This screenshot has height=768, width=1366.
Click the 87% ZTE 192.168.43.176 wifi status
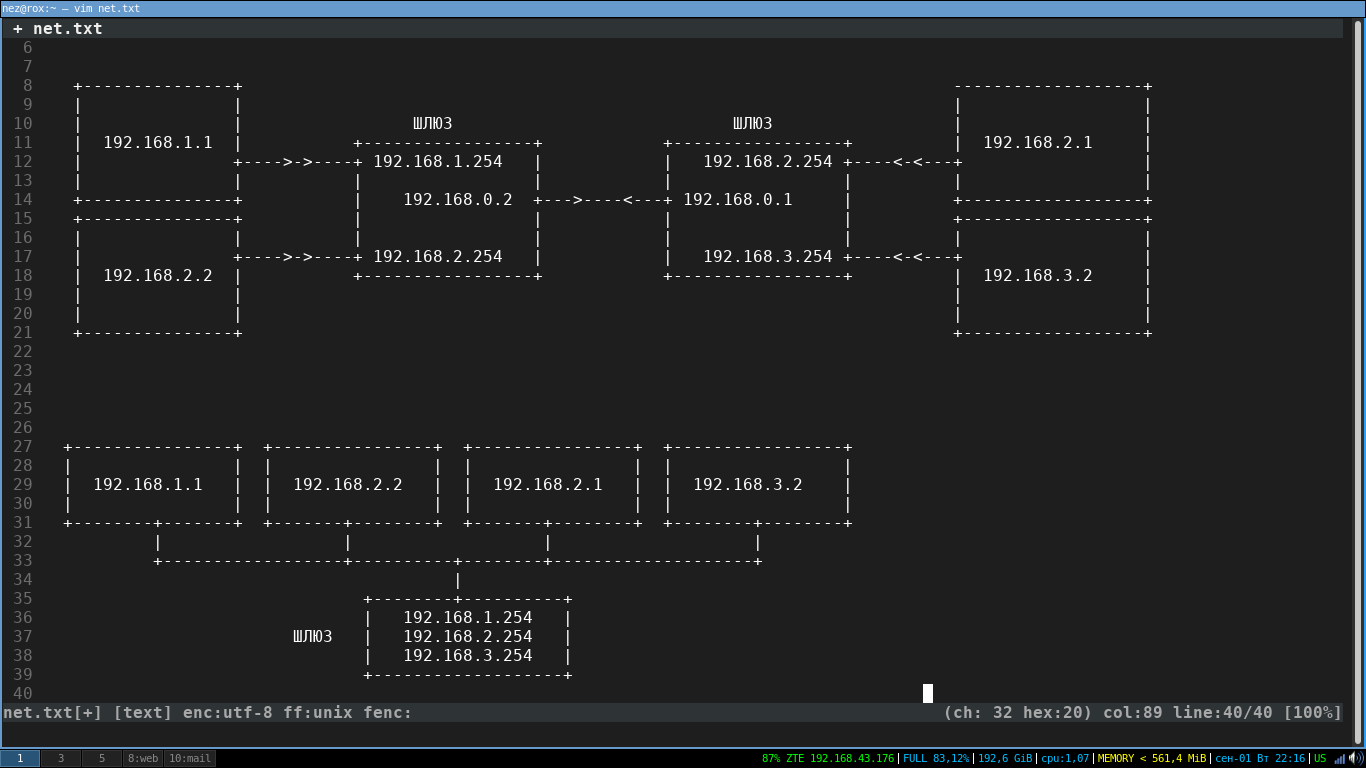[x=828, y=758]
